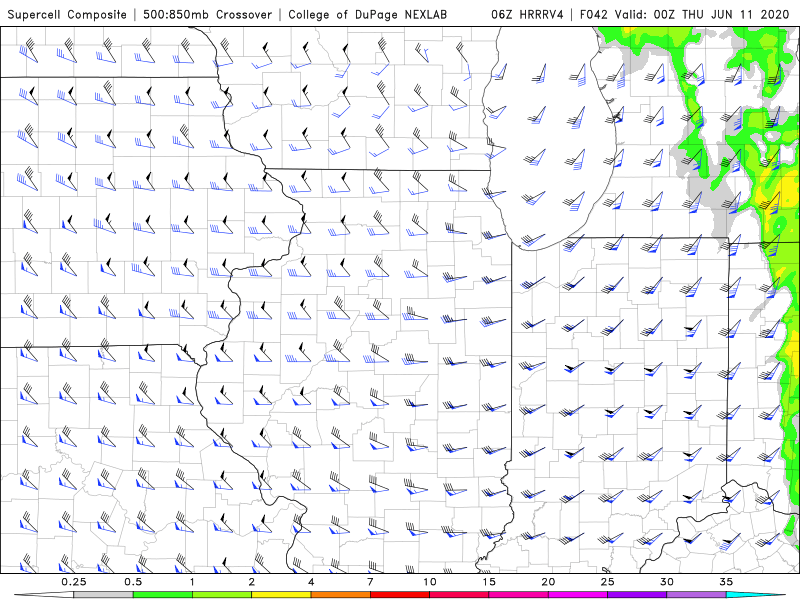Click the 0.5 legend value
This screenshot has height=600, width=800.
[x=133, y=582]
